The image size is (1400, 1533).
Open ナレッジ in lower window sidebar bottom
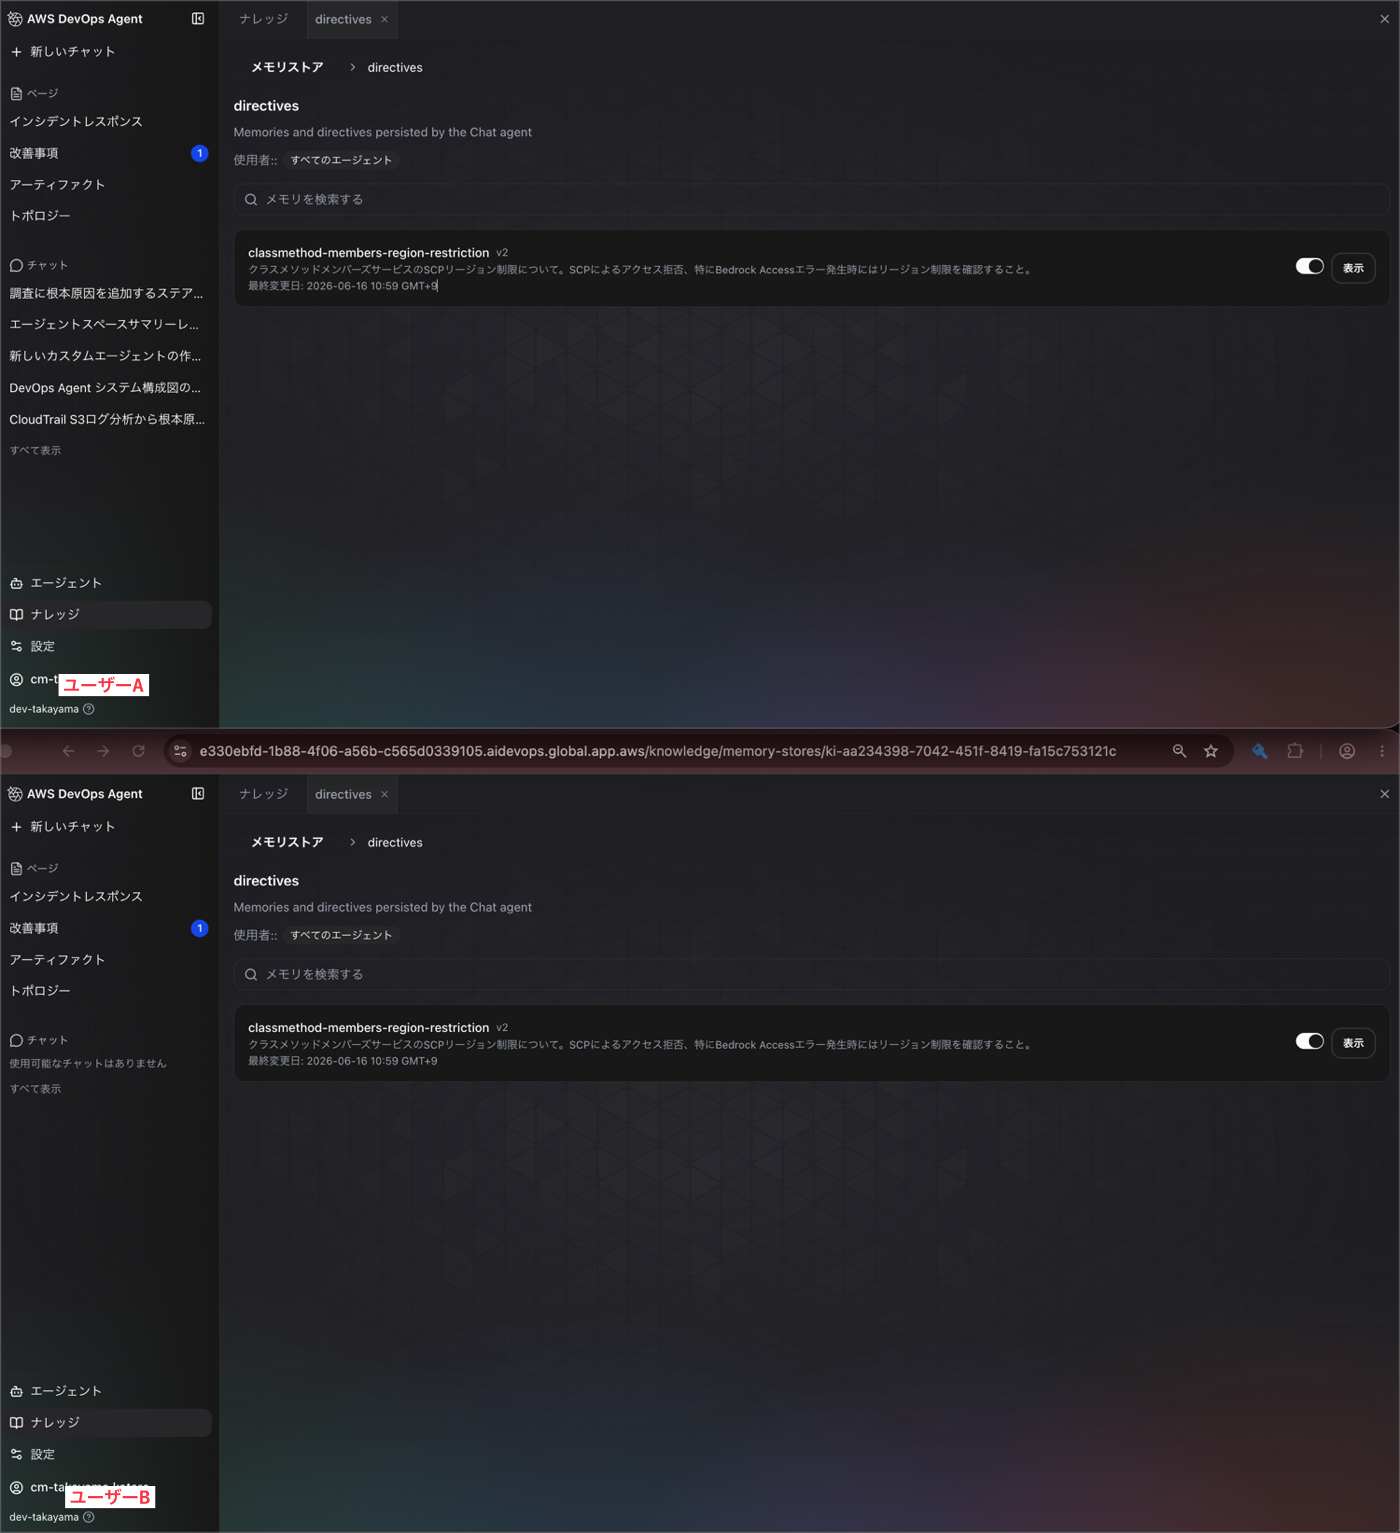106,1423
